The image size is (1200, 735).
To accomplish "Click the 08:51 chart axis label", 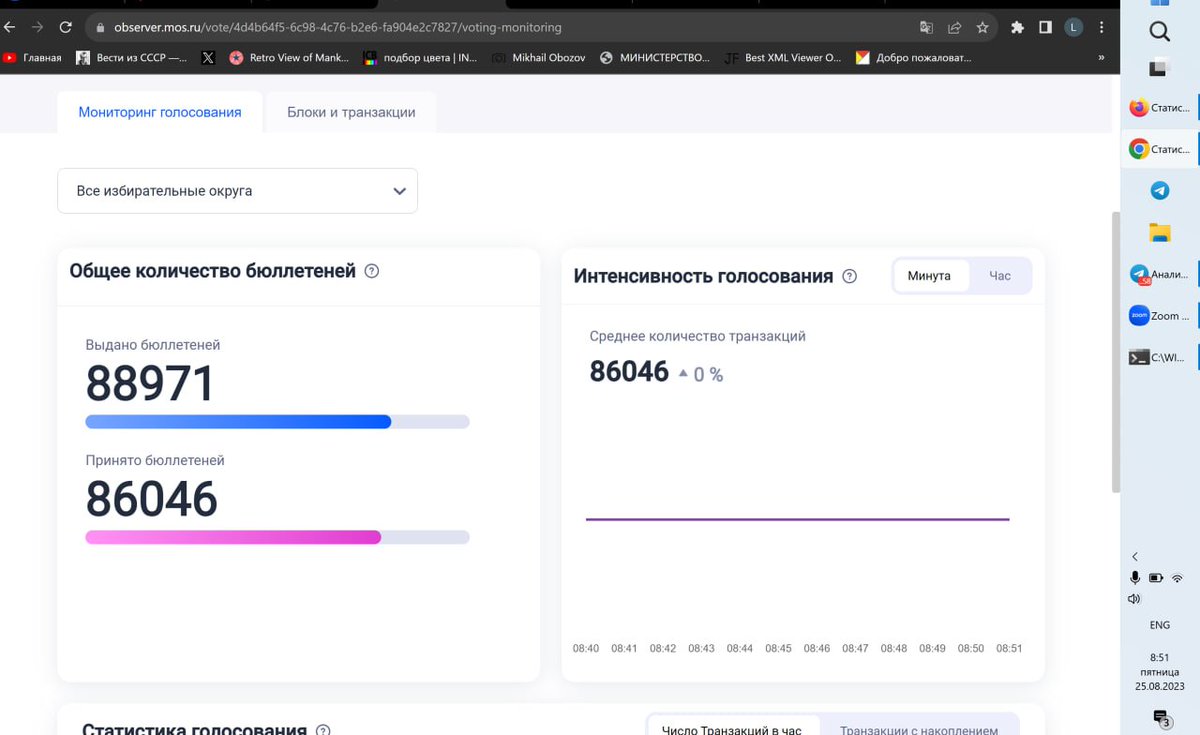I will click(1009, 649).
